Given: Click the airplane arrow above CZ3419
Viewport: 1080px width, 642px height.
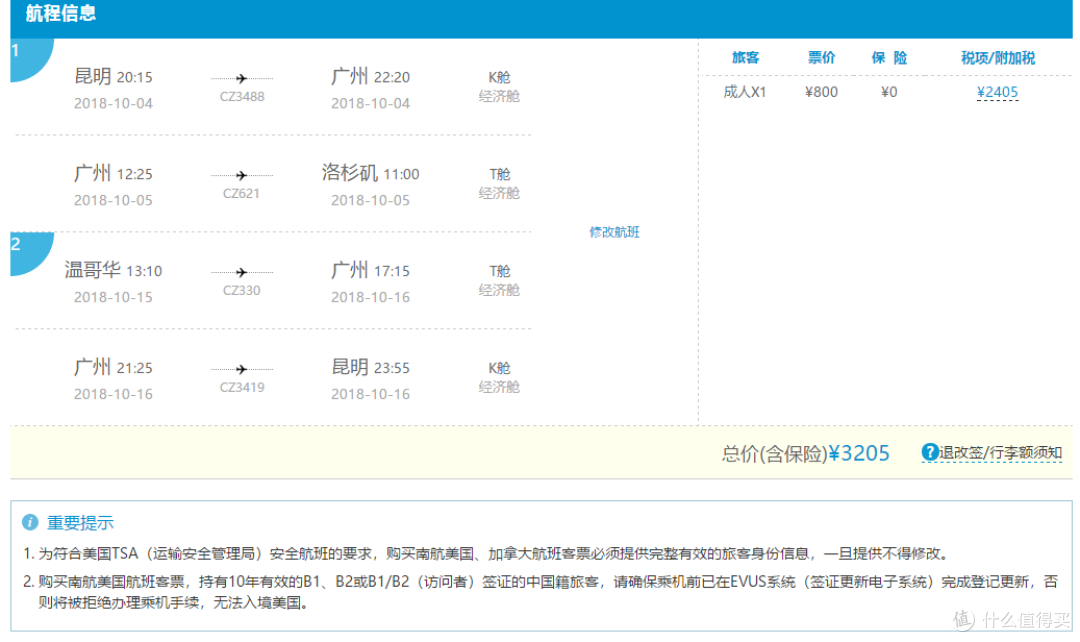Looking at the screenshot, I should 241,369.
